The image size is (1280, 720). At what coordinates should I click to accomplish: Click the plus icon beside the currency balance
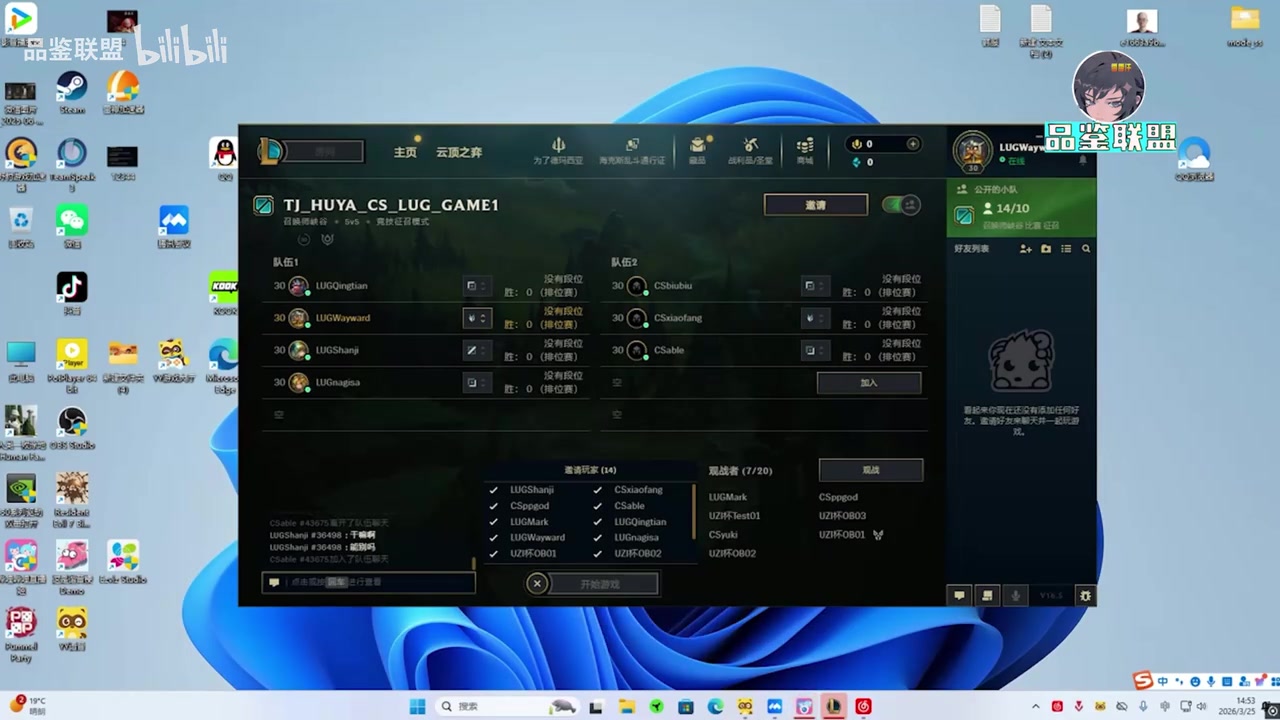pyautogui.click(x=912, y=144)
